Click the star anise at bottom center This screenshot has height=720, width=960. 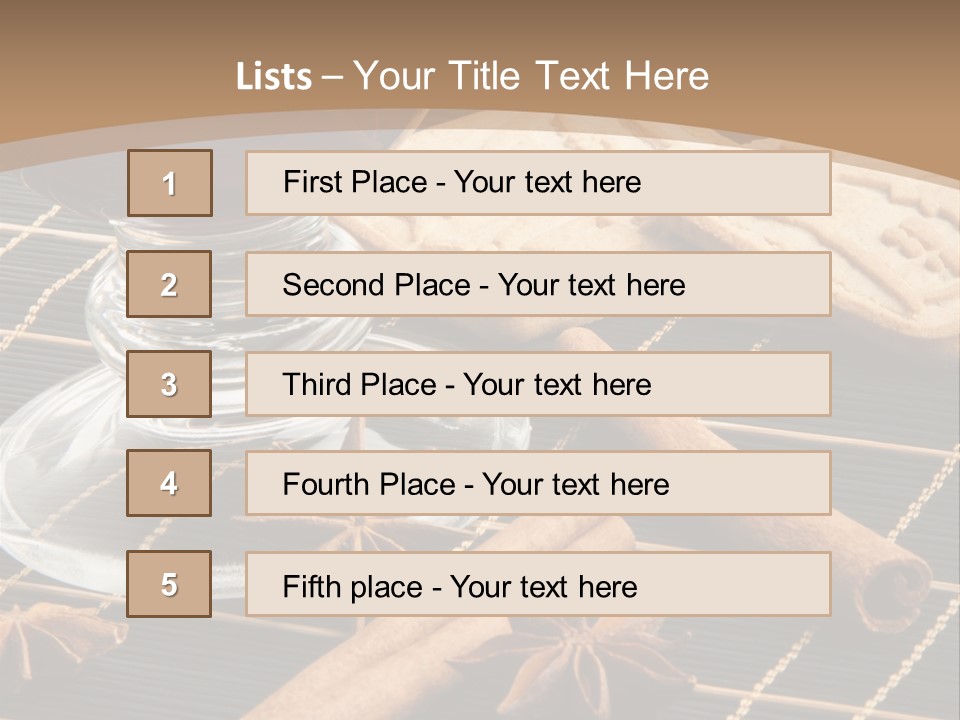point(580,665)
